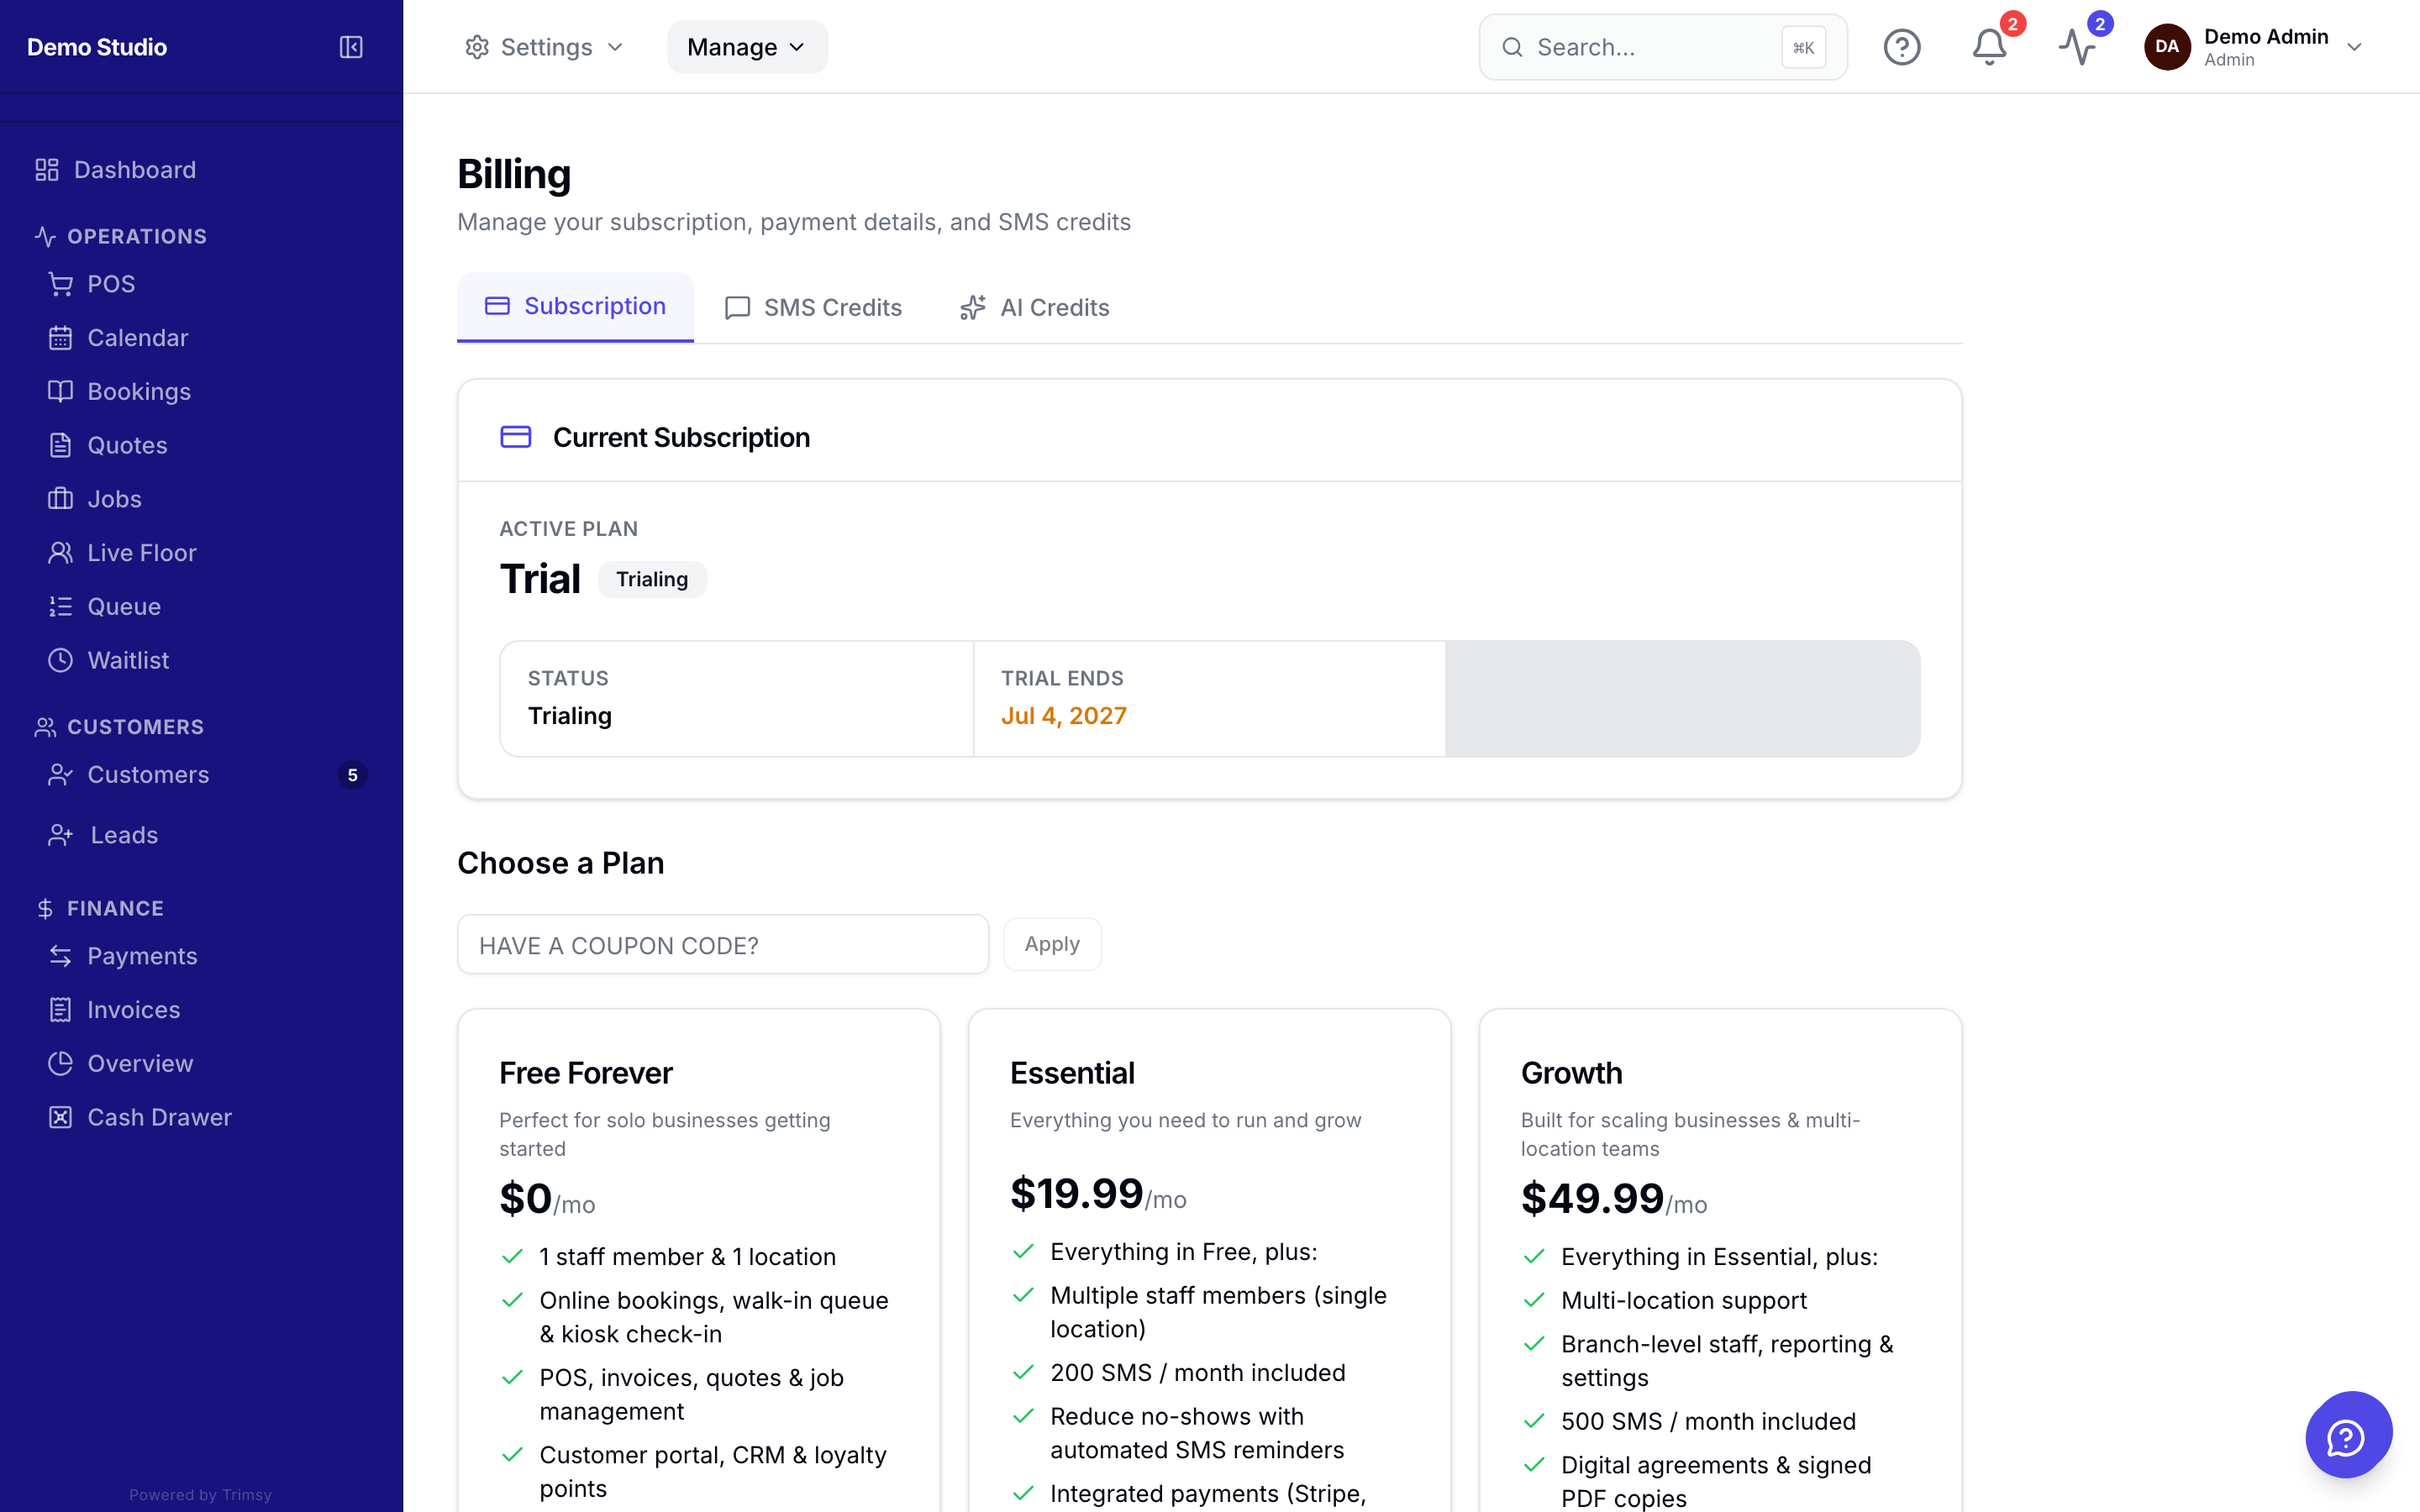Image resolution: width=2420 pixels, height=1512 pixels.
Task: Open the Payments link
Action: 142,956
